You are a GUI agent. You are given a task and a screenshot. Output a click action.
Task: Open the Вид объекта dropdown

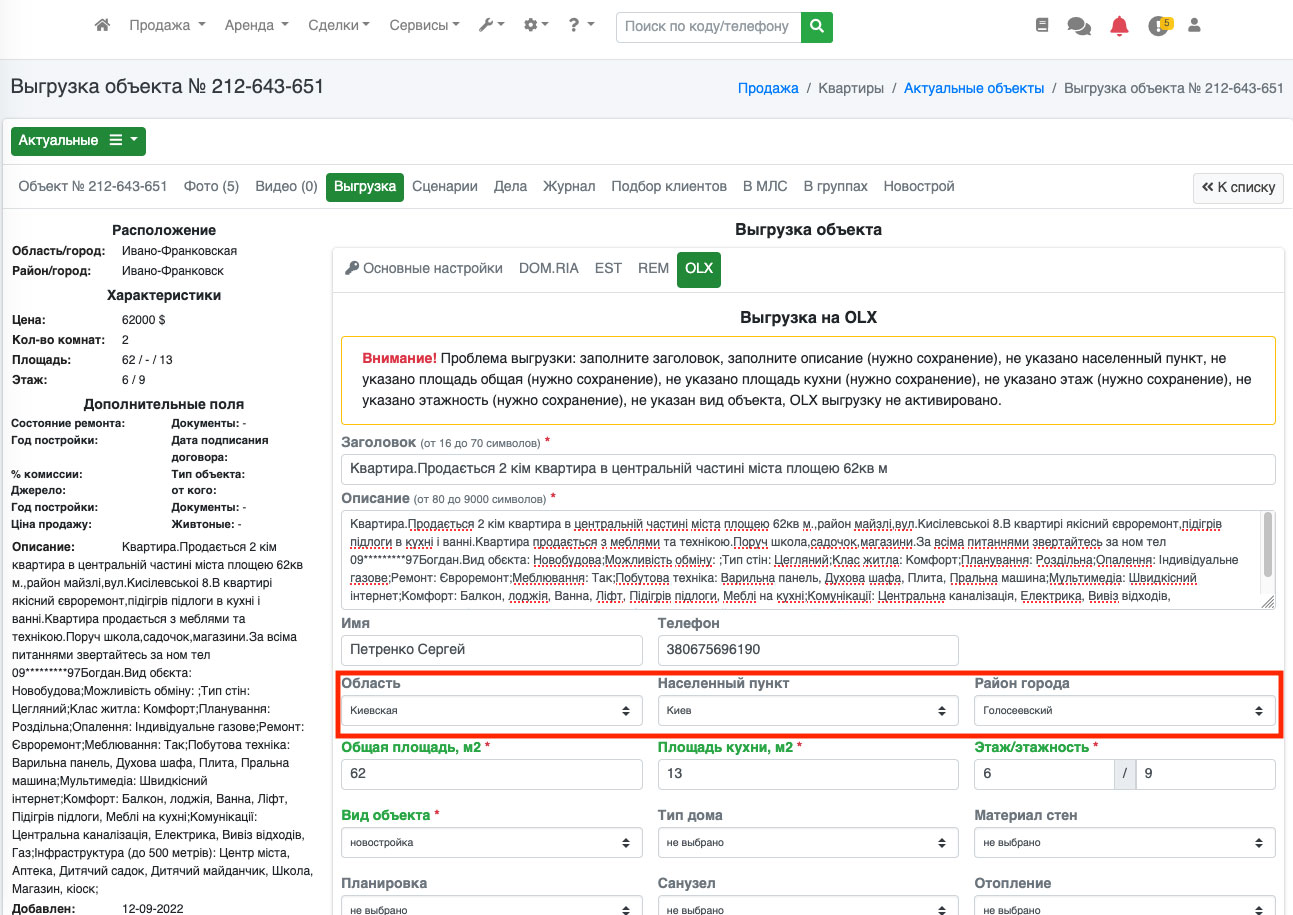tap(491, 843)
